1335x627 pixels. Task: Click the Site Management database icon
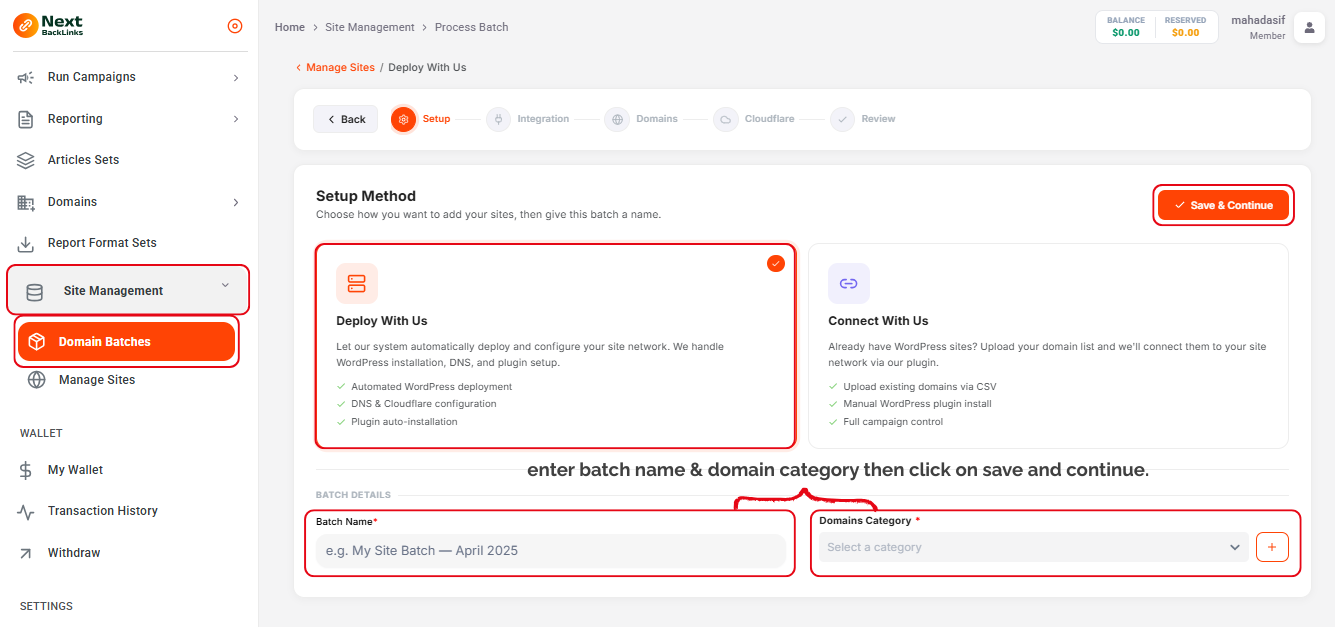click(34, 292)
